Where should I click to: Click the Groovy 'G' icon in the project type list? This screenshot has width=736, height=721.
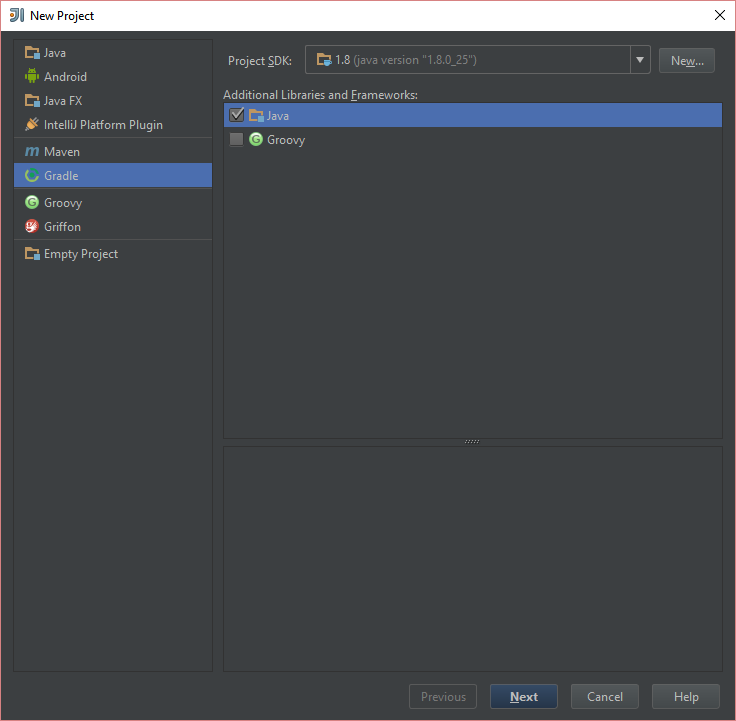[x=32, y=202]
